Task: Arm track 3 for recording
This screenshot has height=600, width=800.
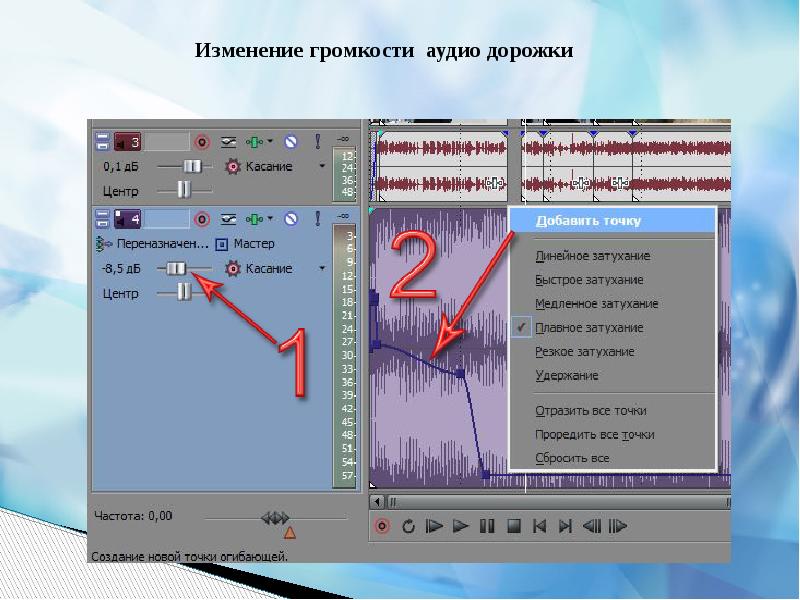Action: pyautogui.click(x=201, y=142)
